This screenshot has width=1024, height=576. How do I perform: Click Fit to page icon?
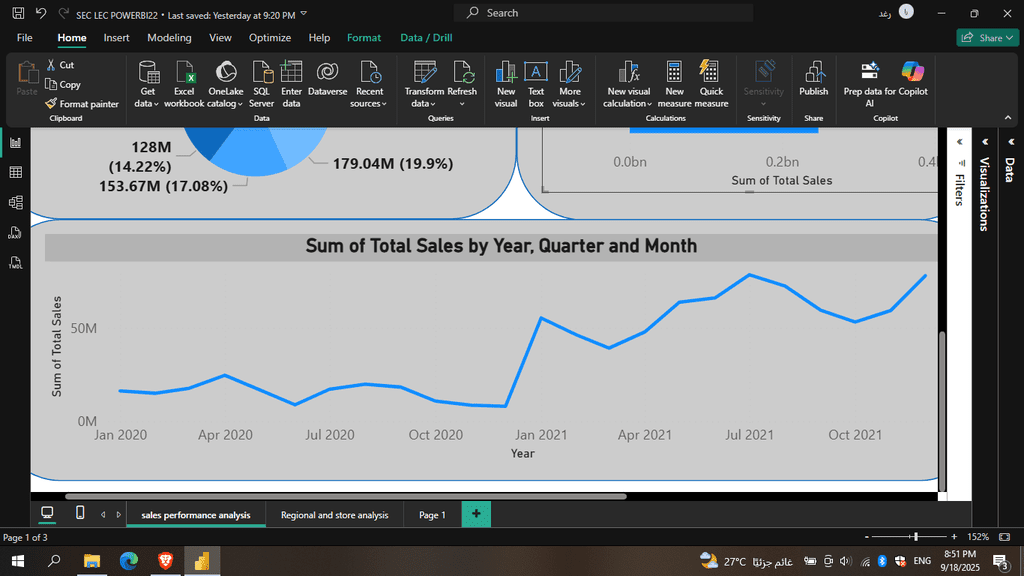(x=1004, y=537)
